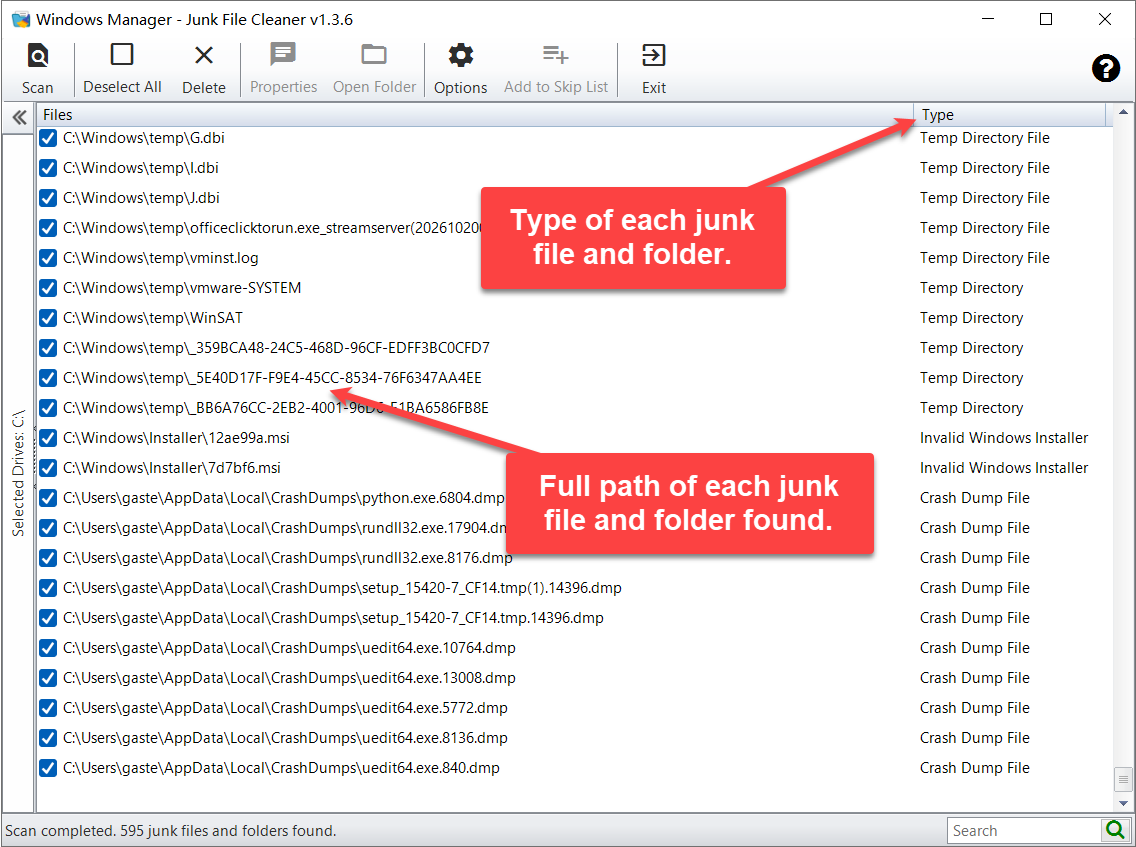
Task: Toggle checkbox for rundll32.exe.8176.dmp
Action: (x=48, y=558)
